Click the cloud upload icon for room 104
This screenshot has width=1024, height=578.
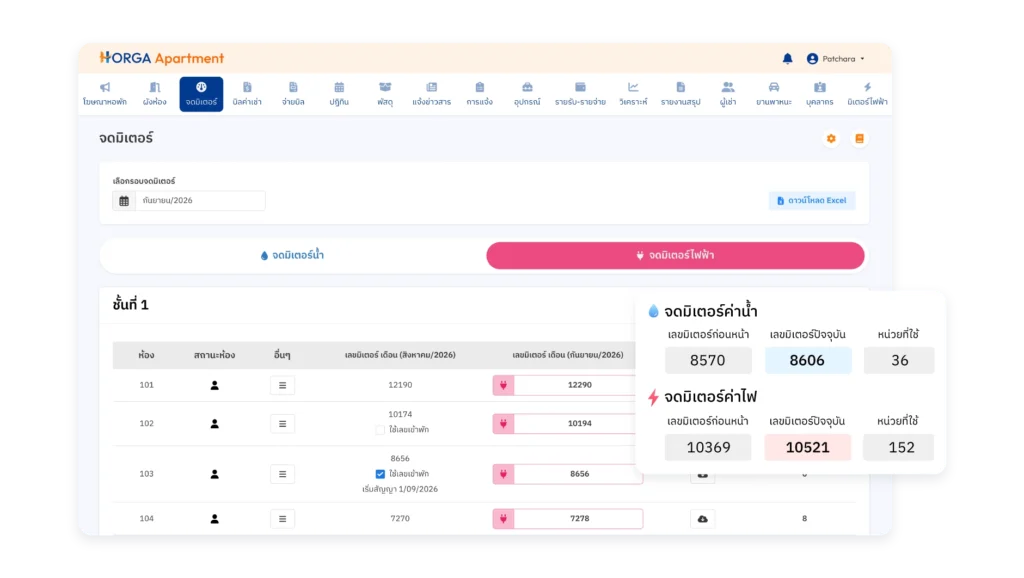pyautogui.click(x=703, y=519)
